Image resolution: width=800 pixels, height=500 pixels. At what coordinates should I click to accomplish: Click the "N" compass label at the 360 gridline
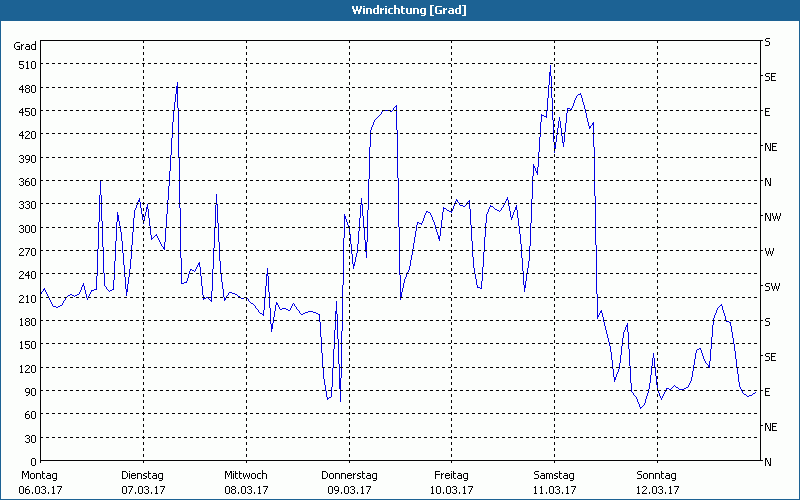[767, 182]
